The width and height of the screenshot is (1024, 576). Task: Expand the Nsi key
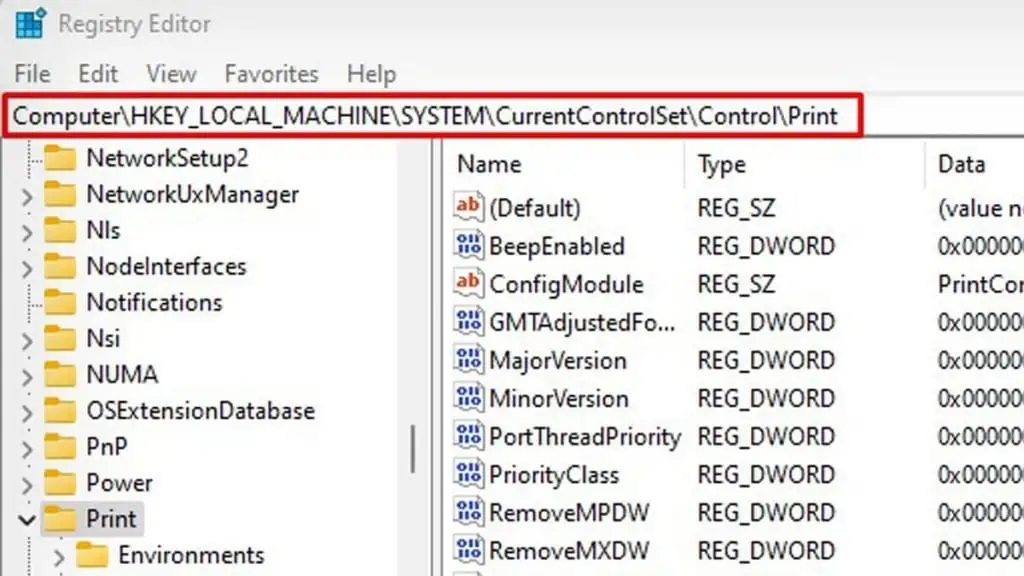coord(26,340)
